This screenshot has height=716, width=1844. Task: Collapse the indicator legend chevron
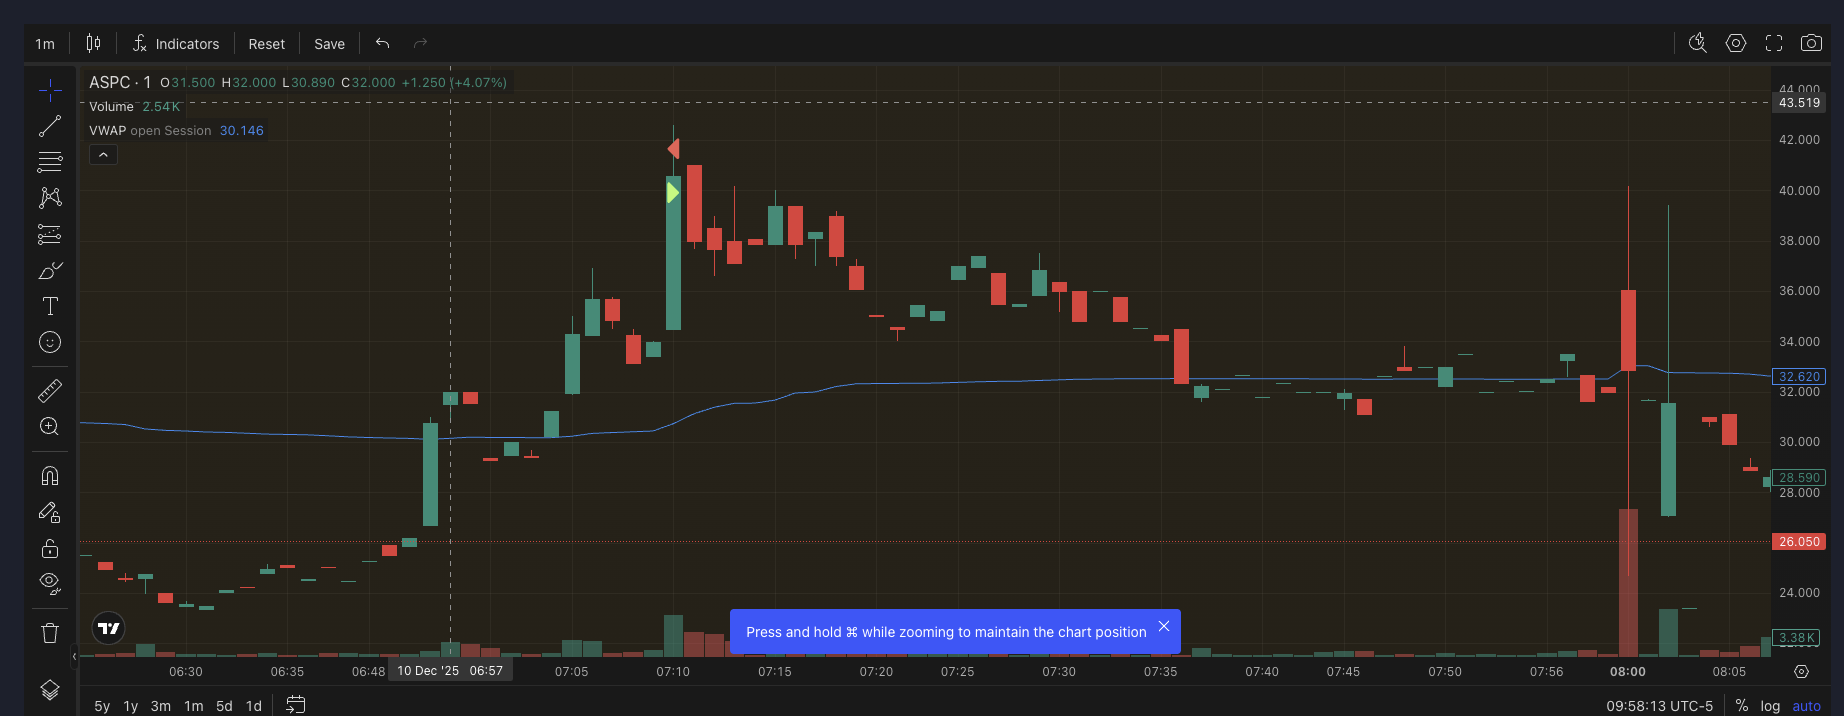[103, 155]
